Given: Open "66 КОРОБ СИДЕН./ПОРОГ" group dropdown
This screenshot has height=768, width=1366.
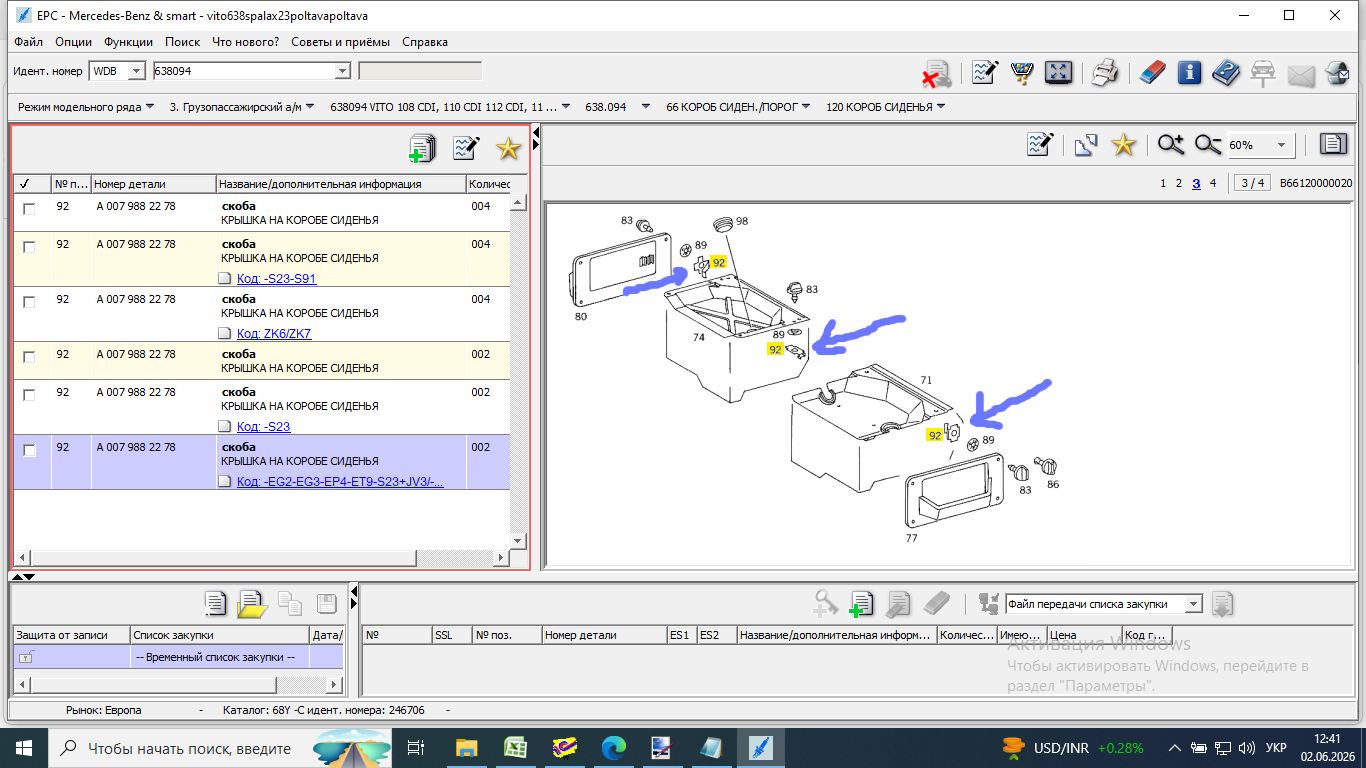Looking at the screenshot, I should [739, 106].
